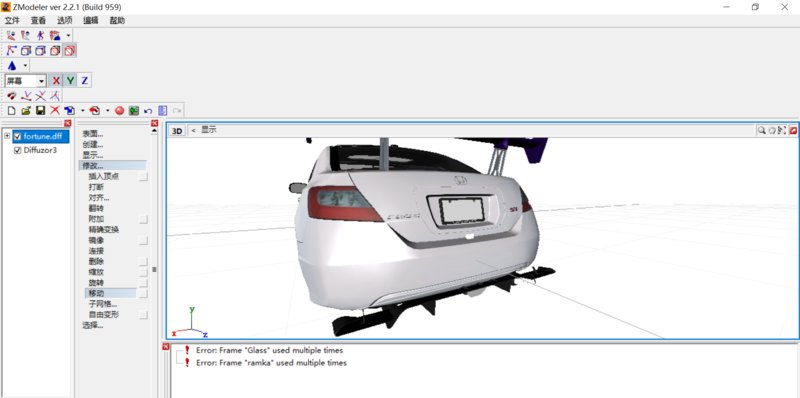Expand the fortune.dff tree node

[x=7, y=136]
